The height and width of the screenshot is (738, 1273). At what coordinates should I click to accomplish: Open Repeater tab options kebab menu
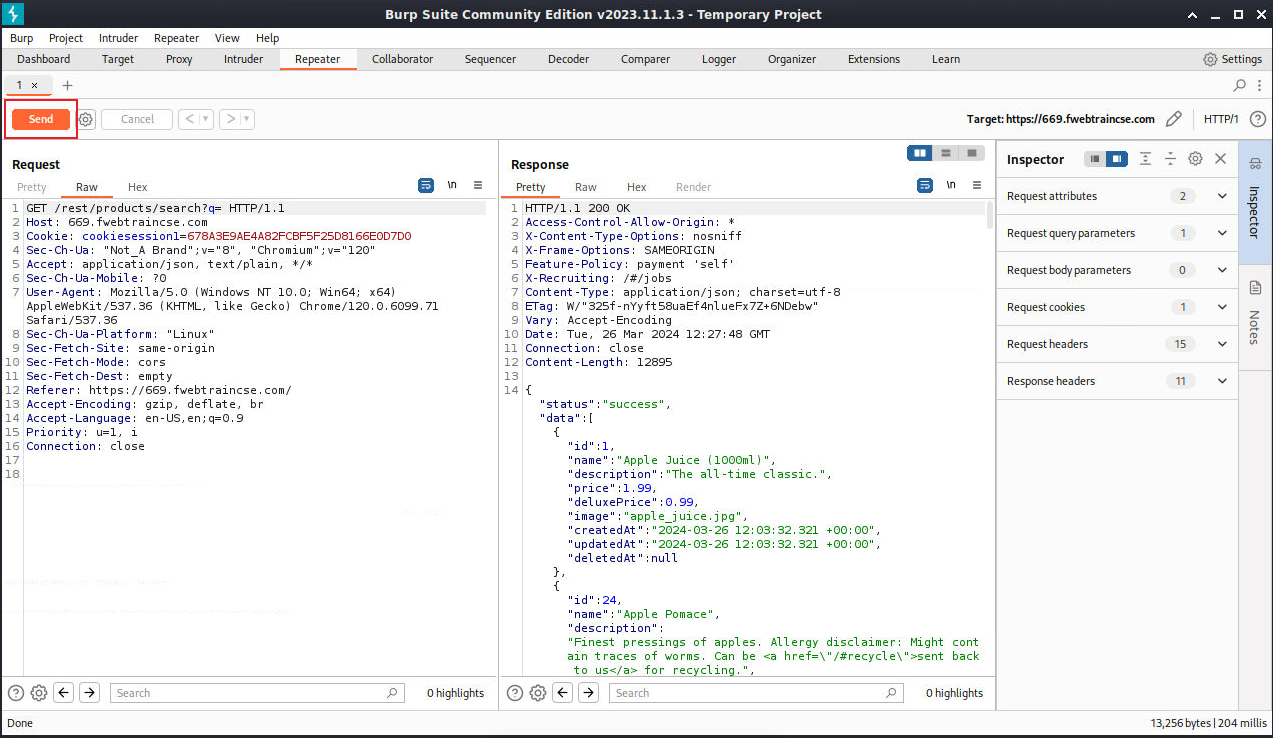pos(1259,85)
